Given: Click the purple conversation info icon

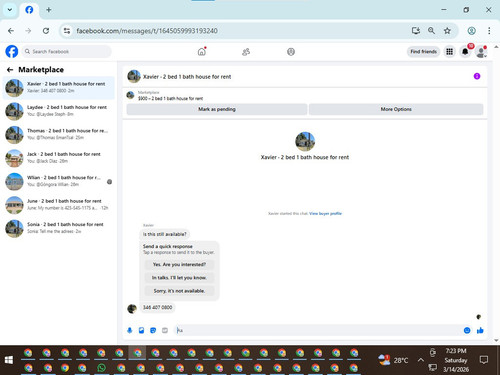Looking at the screenshot, I should pos(477,76).
